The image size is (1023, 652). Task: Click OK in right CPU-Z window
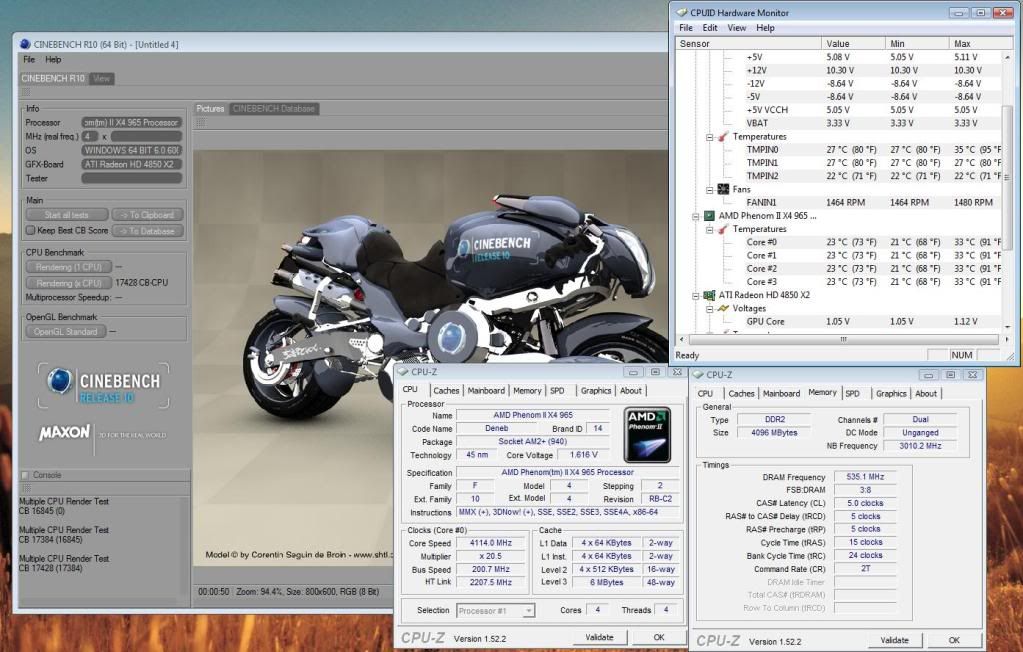[x=954, y=640]
